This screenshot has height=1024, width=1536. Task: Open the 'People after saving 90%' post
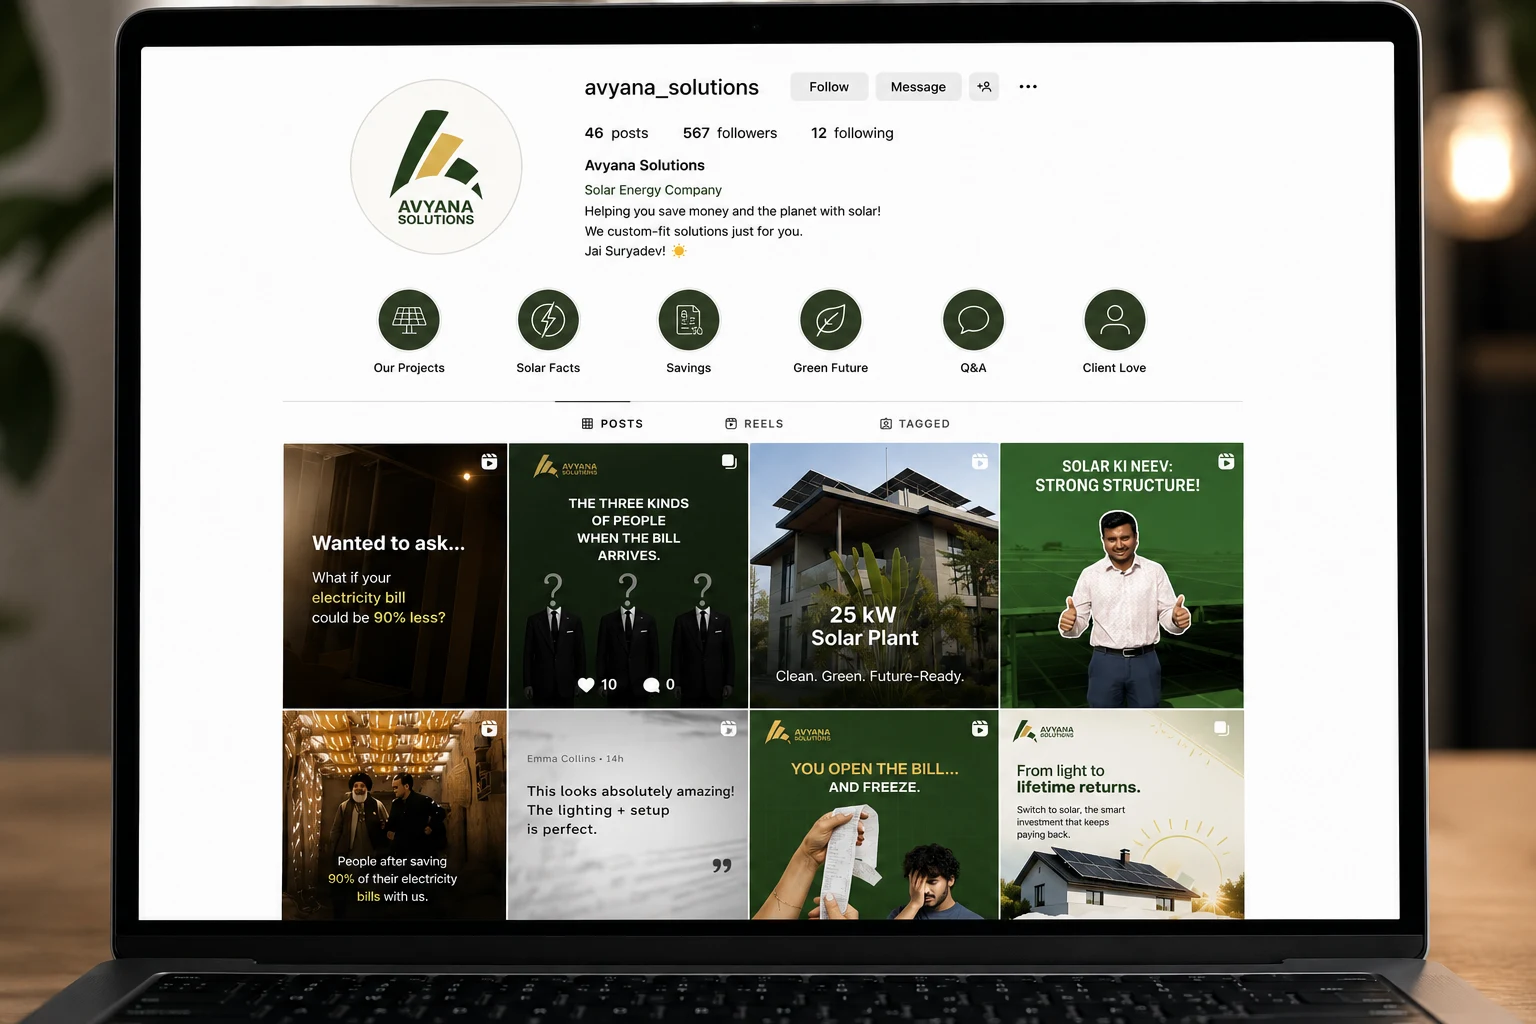click(394, 815)
